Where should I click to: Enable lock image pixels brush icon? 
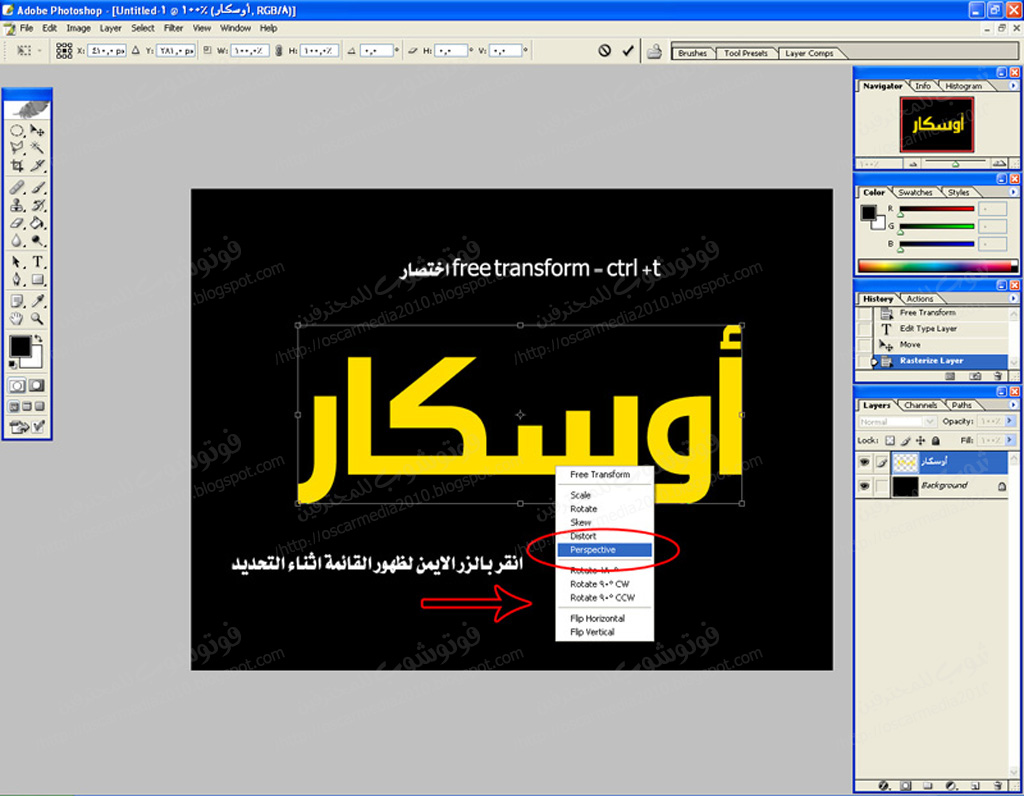point(905,441)
